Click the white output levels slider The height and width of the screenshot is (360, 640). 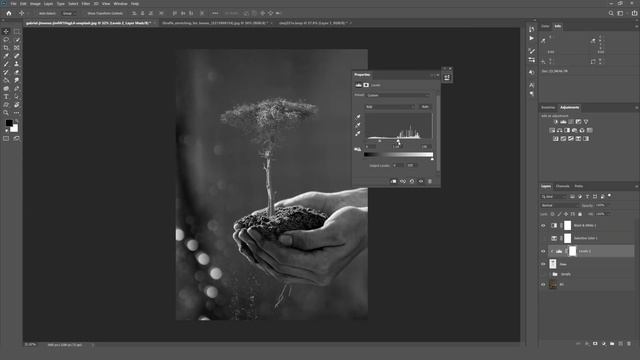point(432,159)
